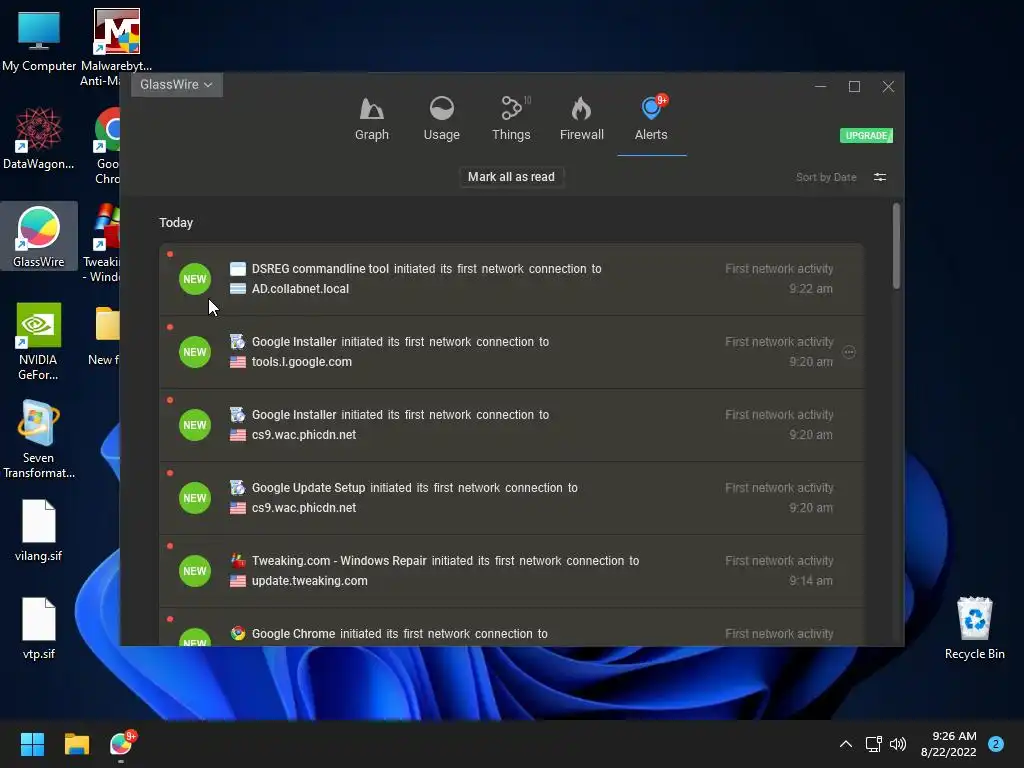Click Mark all as read
Viewport: 1024px width, 768px height.
tap(511, 177)
